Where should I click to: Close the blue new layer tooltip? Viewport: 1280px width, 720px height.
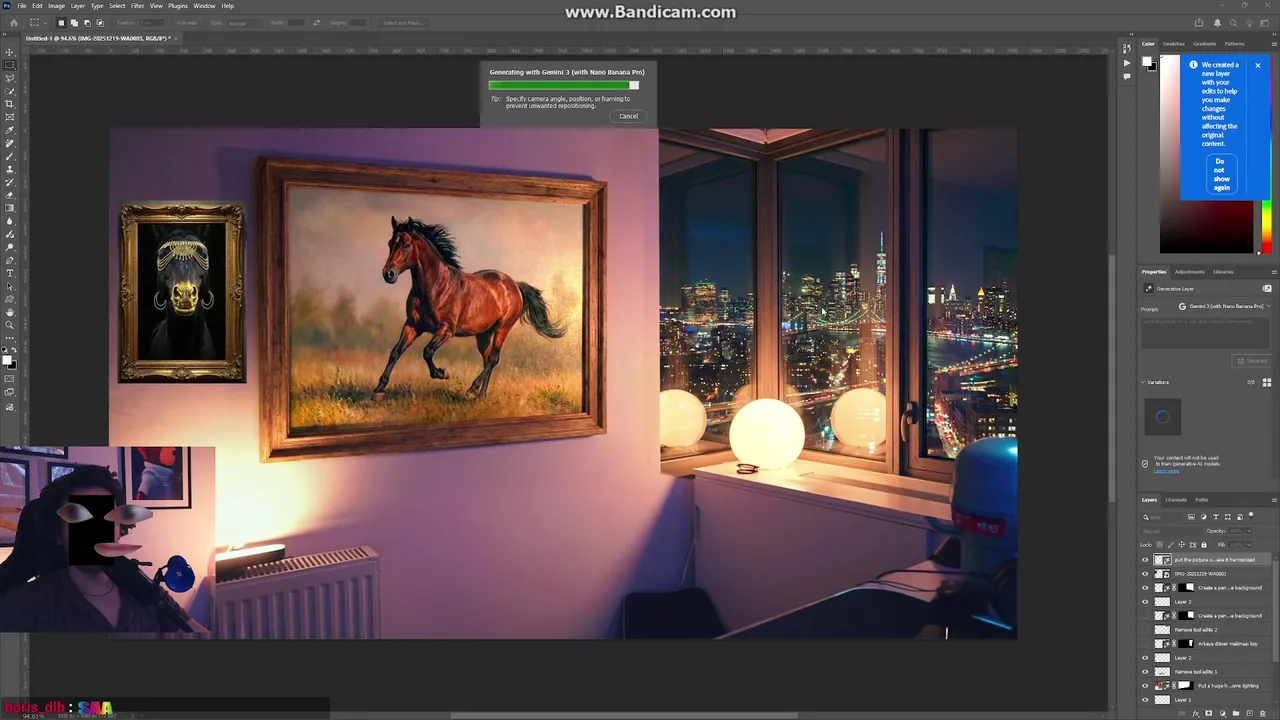click(x=1258, y=65)
